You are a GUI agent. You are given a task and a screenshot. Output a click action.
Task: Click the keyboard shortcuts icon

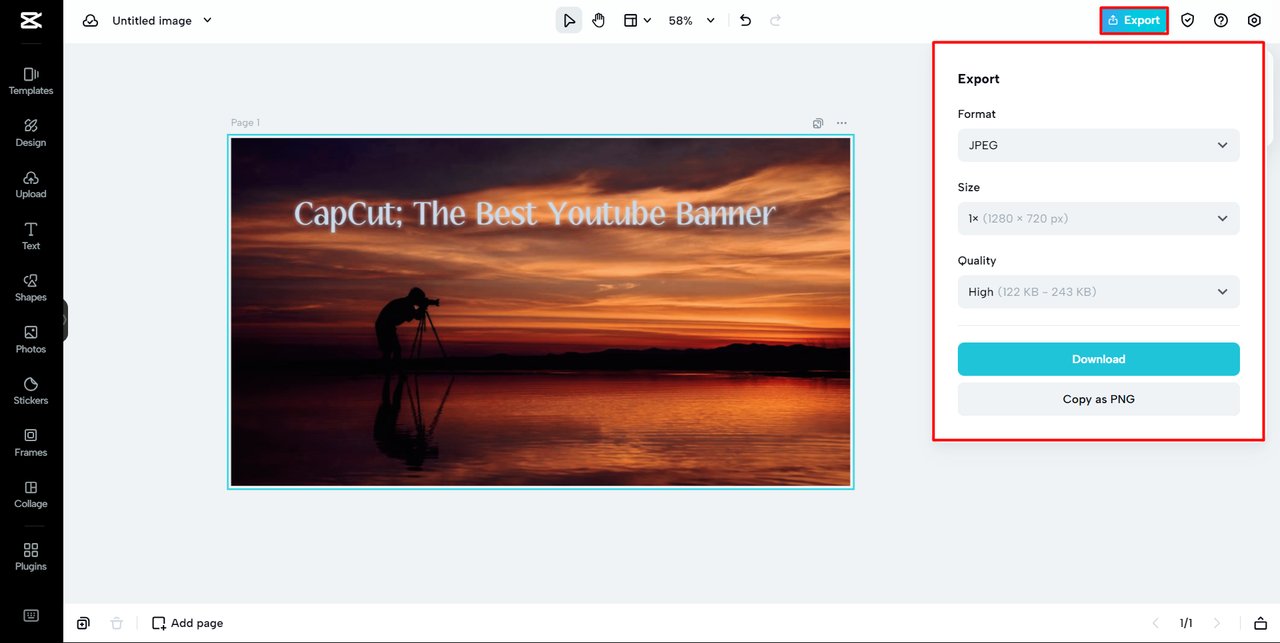[31, 615]
